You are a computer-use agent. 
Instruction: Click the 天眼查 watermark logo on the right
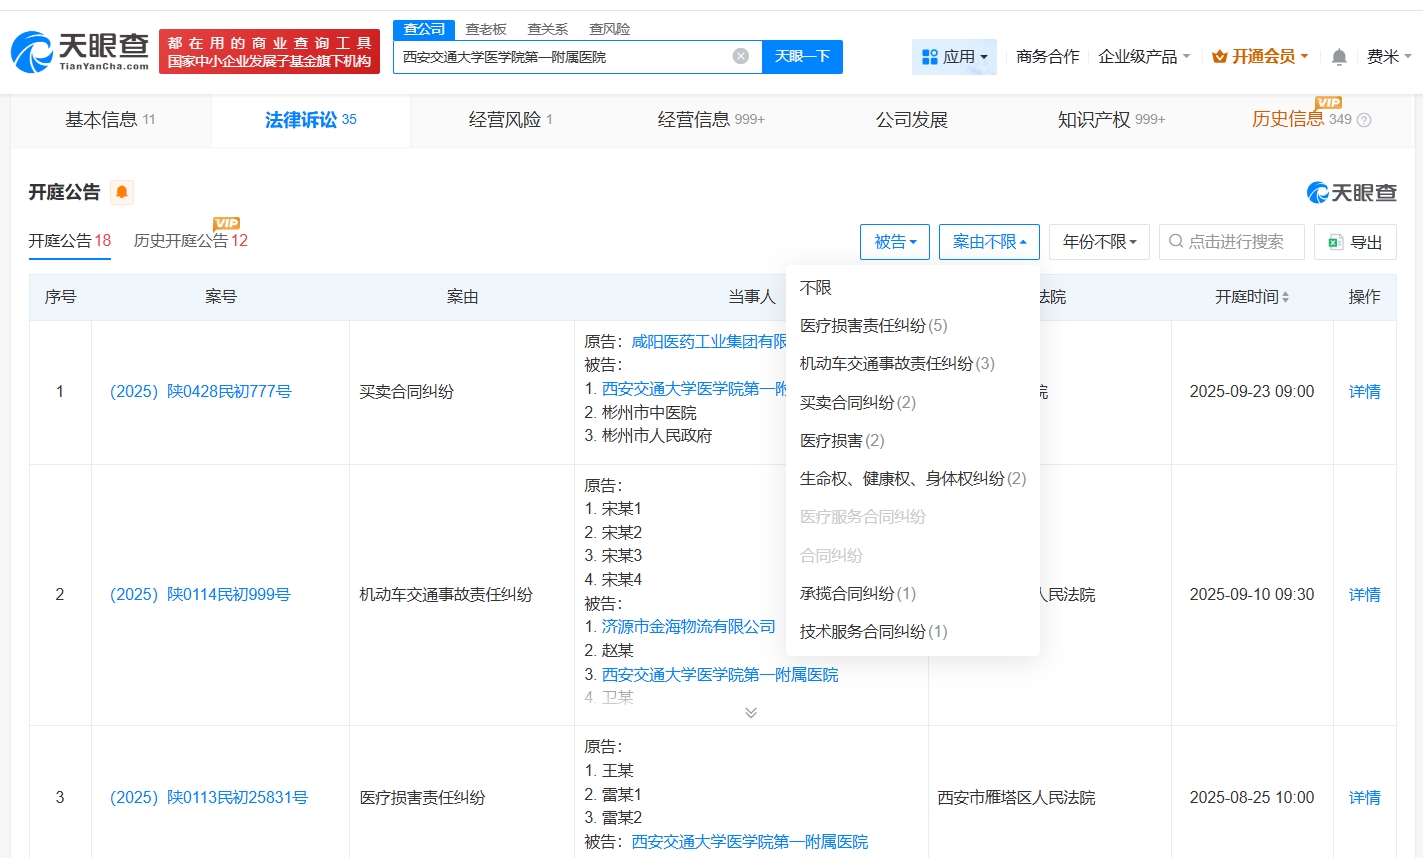(x=1353, y=192)
